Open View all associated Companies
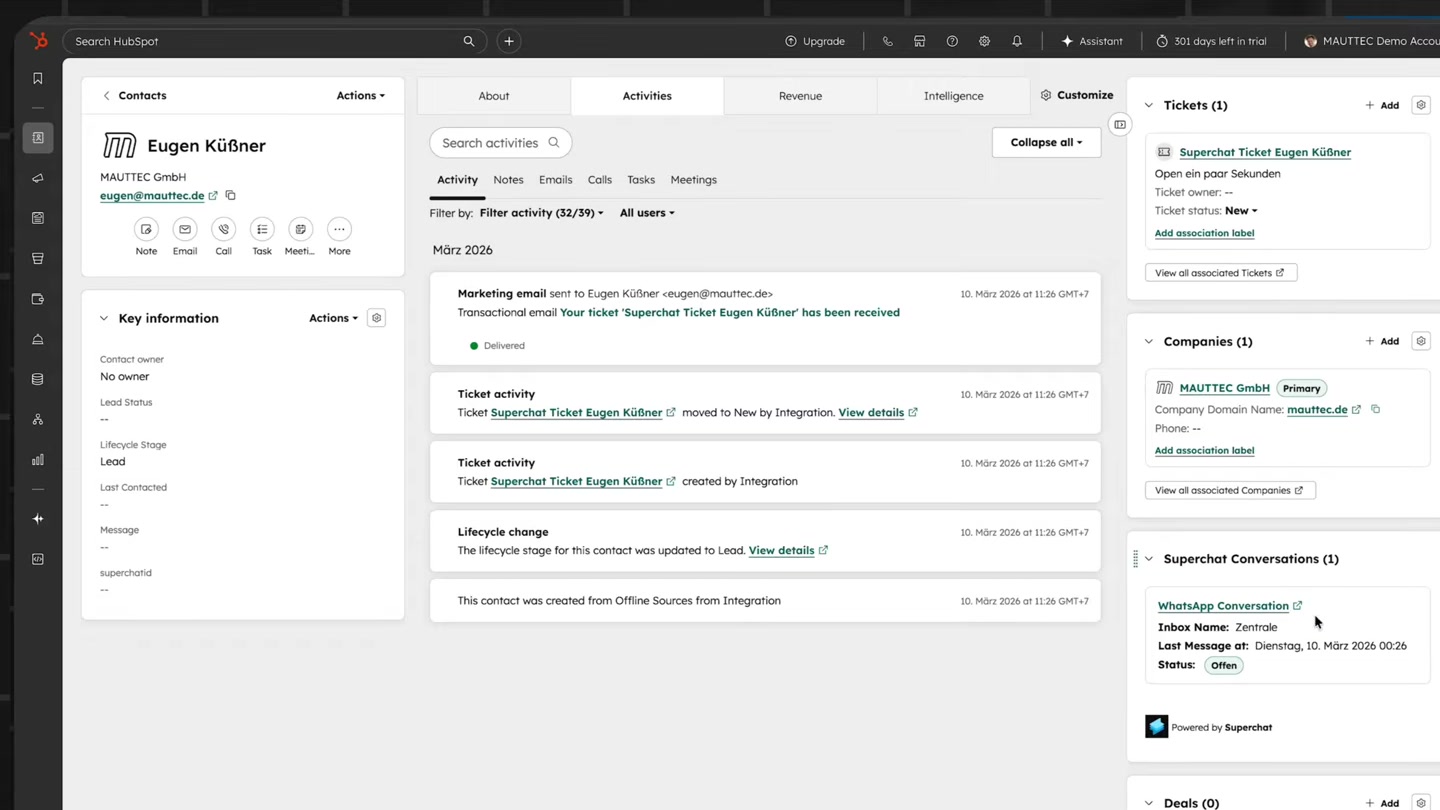Image resolution: width=1440 pixels, height=810 pixels. pos(1229,490)
